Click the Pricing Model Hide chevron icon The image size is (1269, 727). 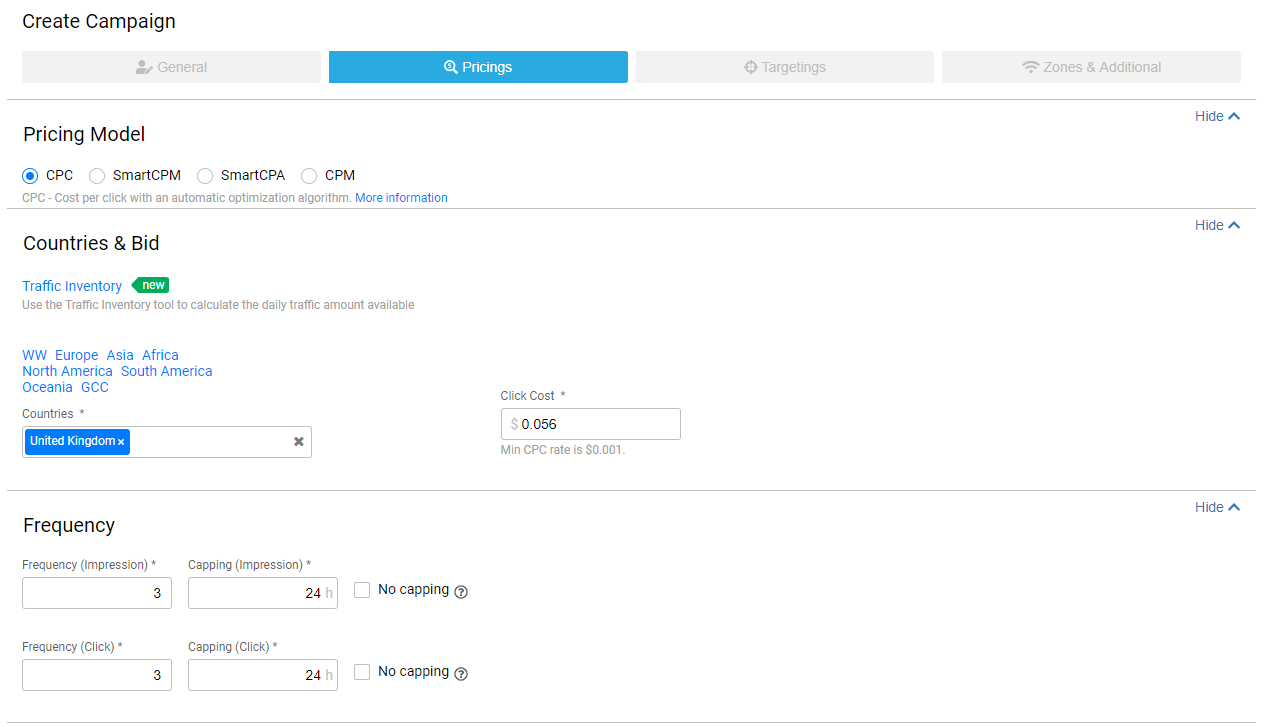pyautogui.click(x=1234, y=116)
